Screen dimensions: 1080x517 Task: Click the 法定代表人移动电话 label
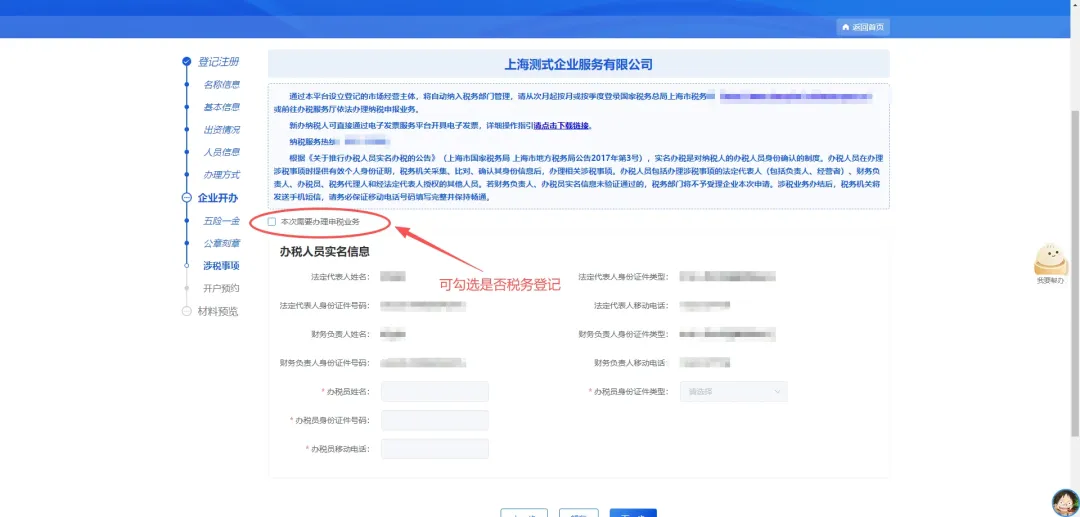pos(631,305)
